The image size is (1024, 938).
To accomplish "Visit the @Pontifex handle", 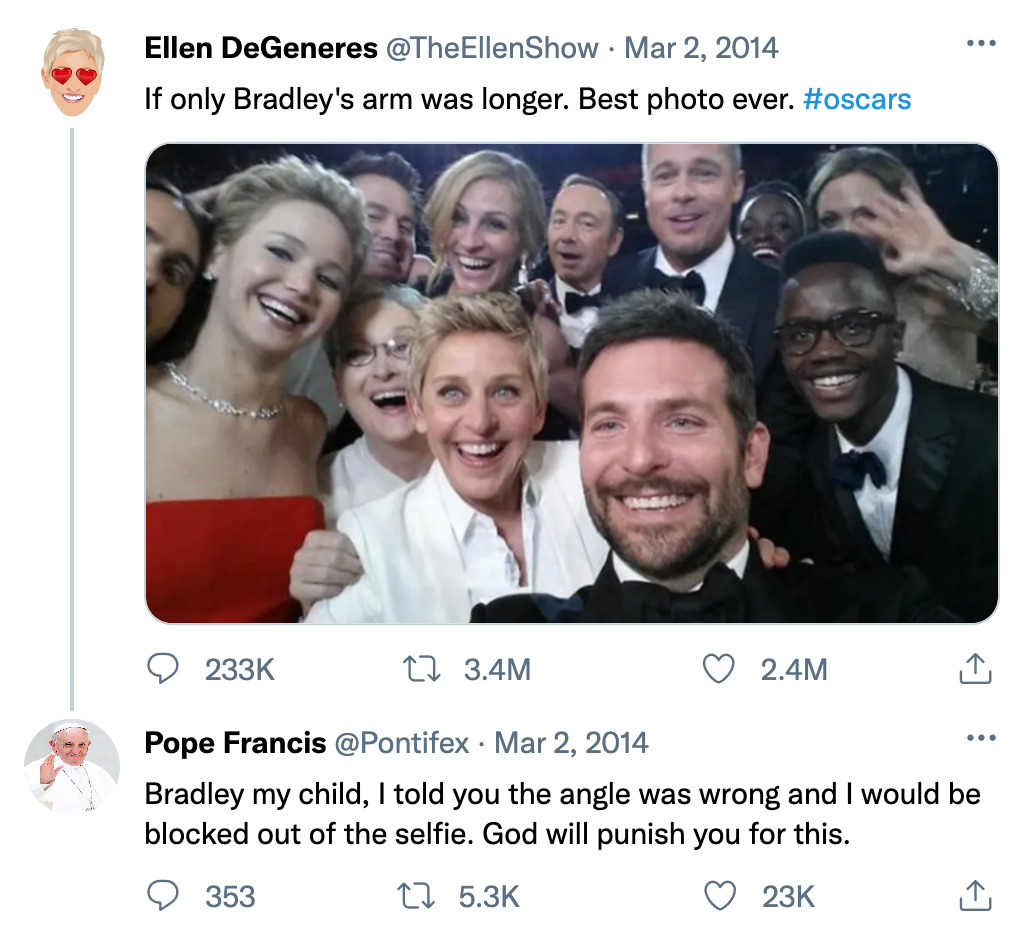I will click(401, 743).
